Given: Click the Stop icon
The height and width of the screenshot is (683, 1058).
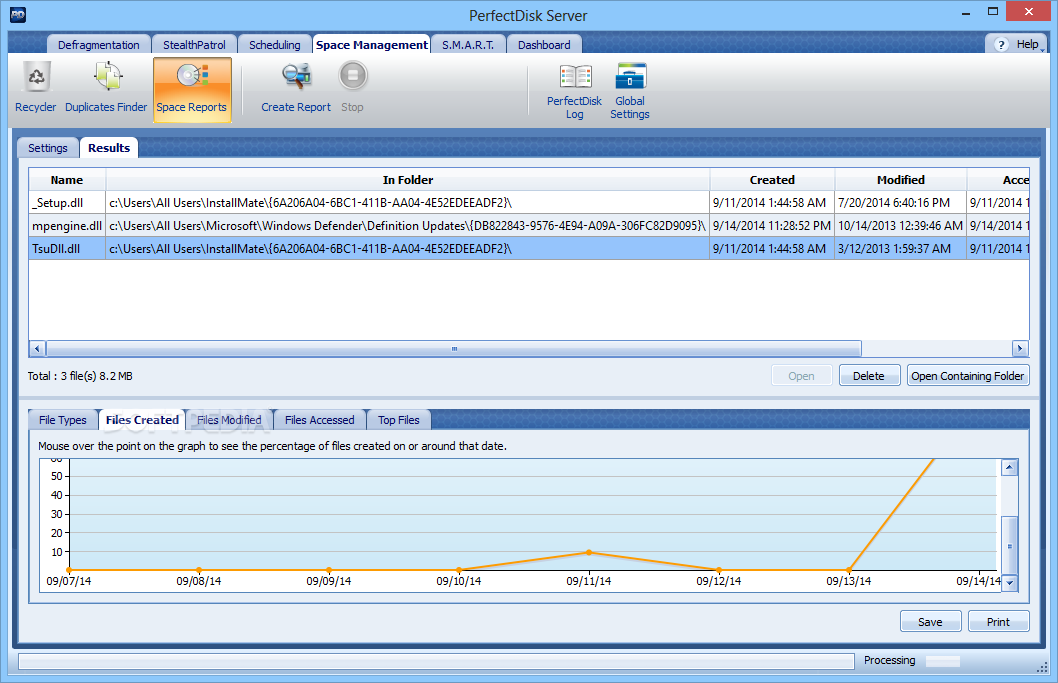Looking at the screenshot, I should (x=352, y=76).
